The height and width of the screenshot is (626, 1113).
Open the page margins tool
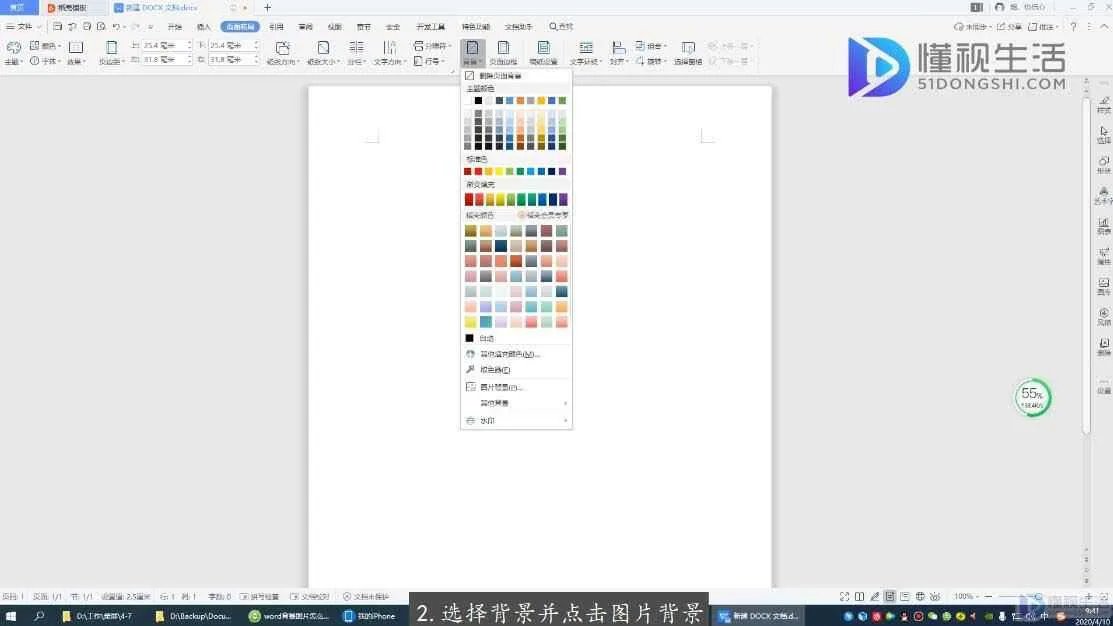pos(111,52)
